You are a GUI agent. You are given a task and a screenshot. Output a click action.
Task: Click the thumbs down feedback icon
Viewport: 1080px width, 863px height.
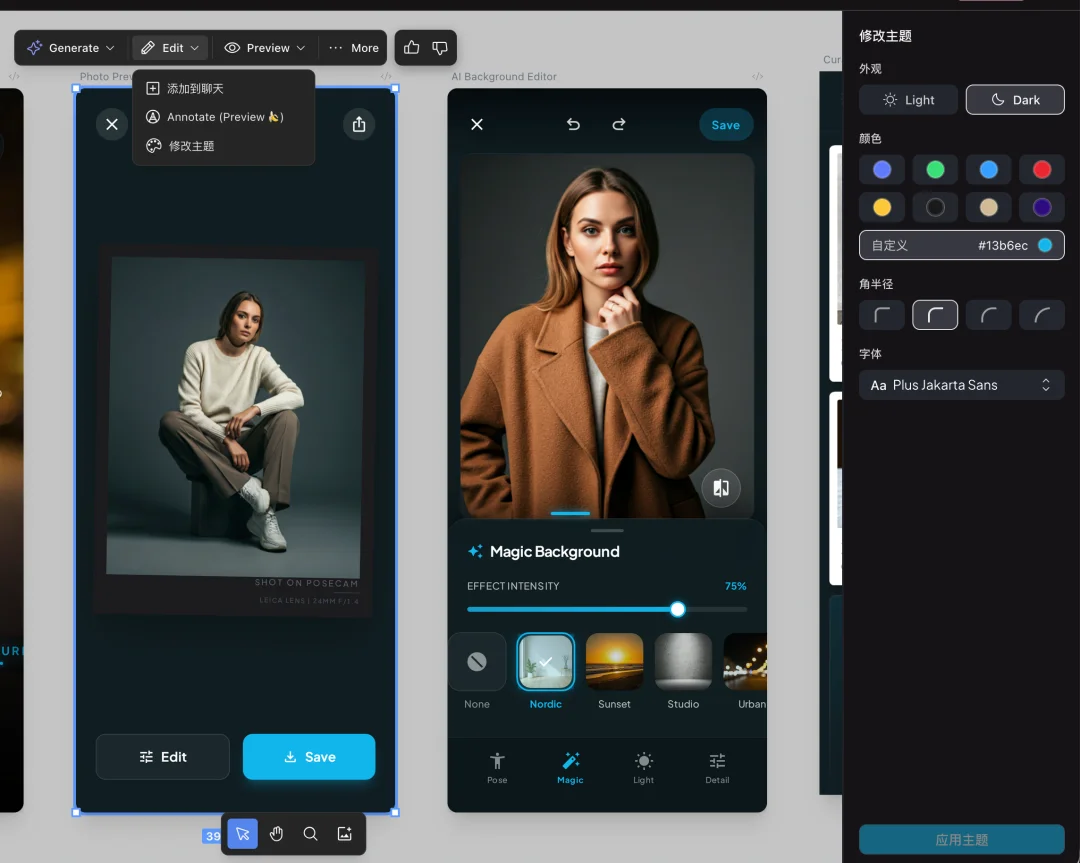tap(440, 48)
